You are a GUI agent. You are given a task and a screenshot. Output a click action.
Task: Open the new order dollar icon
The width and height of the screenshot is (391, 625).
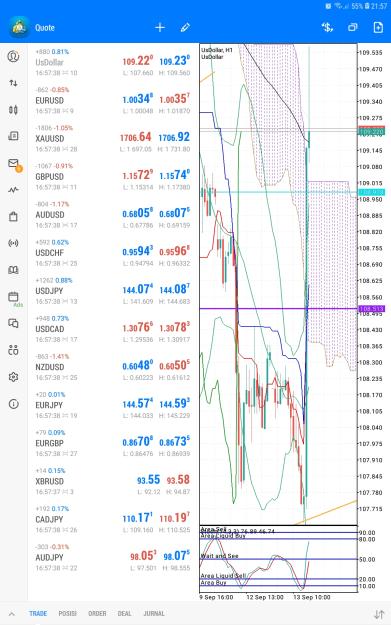point(327,28)
